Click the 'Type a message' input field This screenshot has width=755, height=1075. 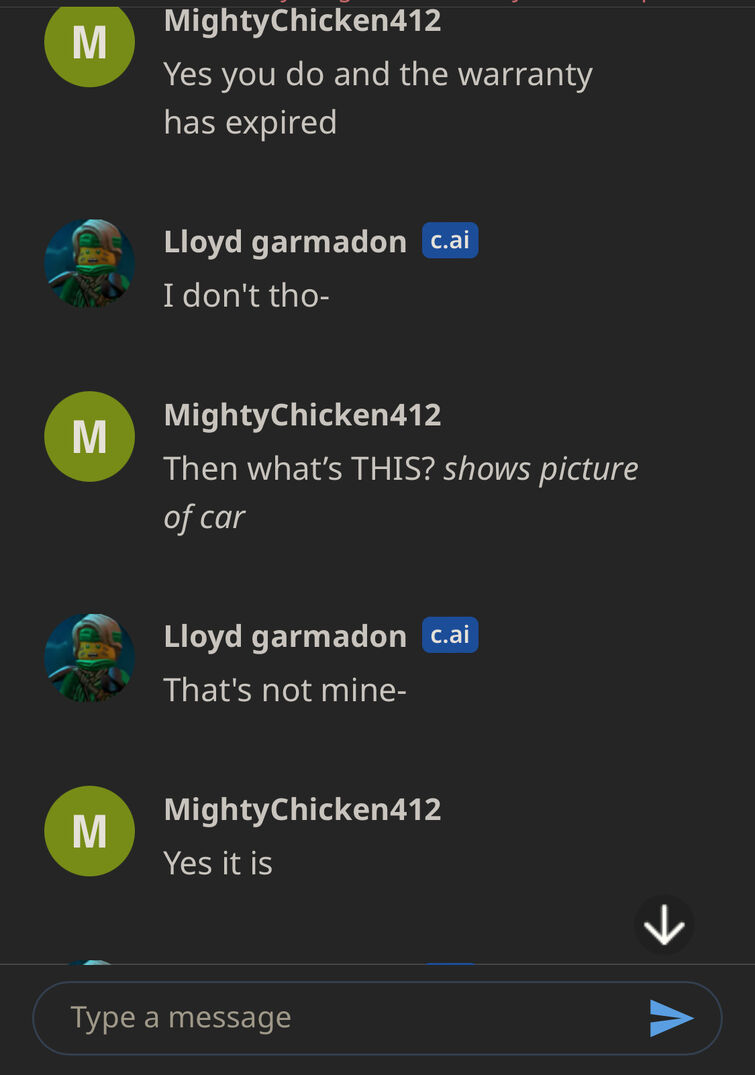(x=377, y=1018)
